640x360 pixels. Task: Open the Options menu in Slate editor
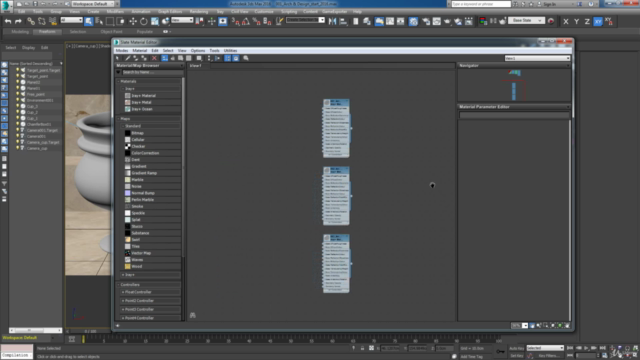click(x=198, y=51)
